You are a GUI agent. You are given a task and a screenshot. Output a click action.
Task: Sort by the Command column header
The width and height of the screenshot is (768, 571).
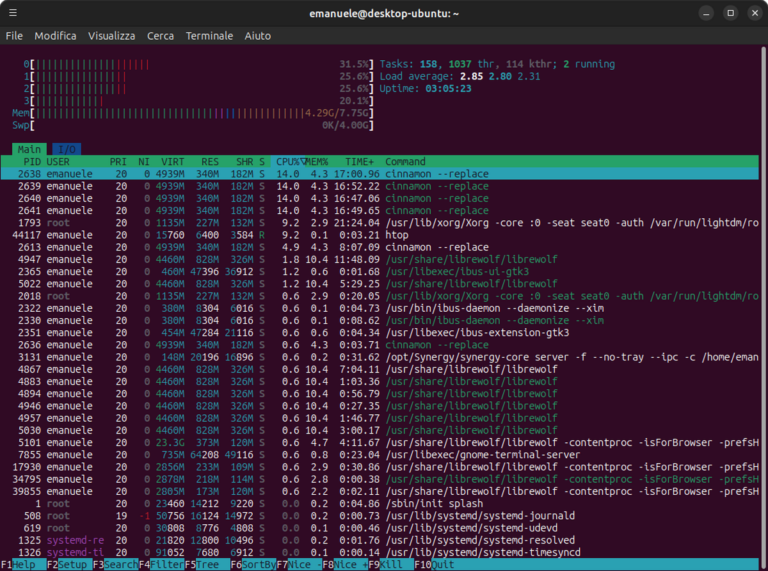click(x=405, y=162)
